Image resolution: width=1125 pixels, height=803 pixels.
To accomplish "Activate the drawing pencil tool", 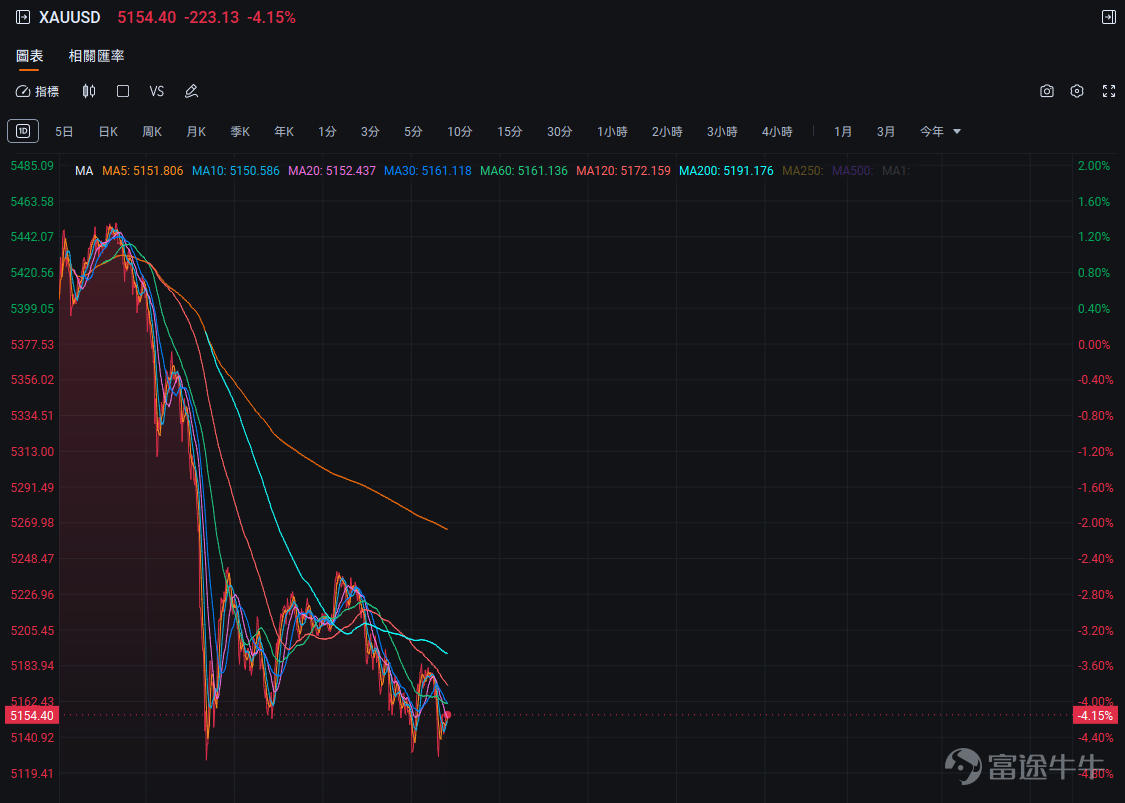I will [191, 91].
